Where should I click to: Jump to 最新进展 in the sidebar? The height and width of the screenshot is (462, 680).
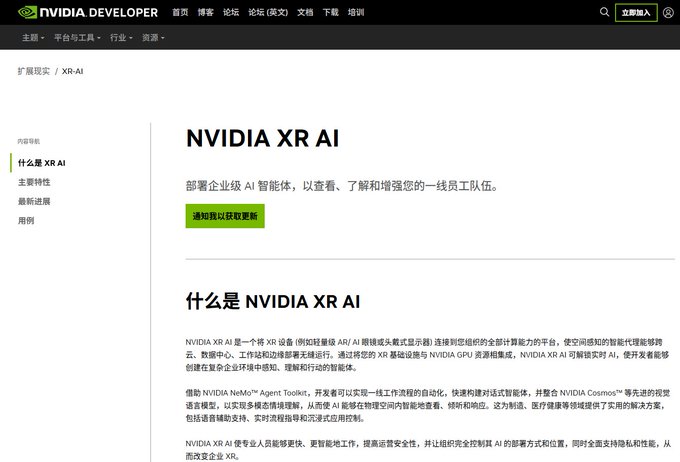(x=34, y=201)
